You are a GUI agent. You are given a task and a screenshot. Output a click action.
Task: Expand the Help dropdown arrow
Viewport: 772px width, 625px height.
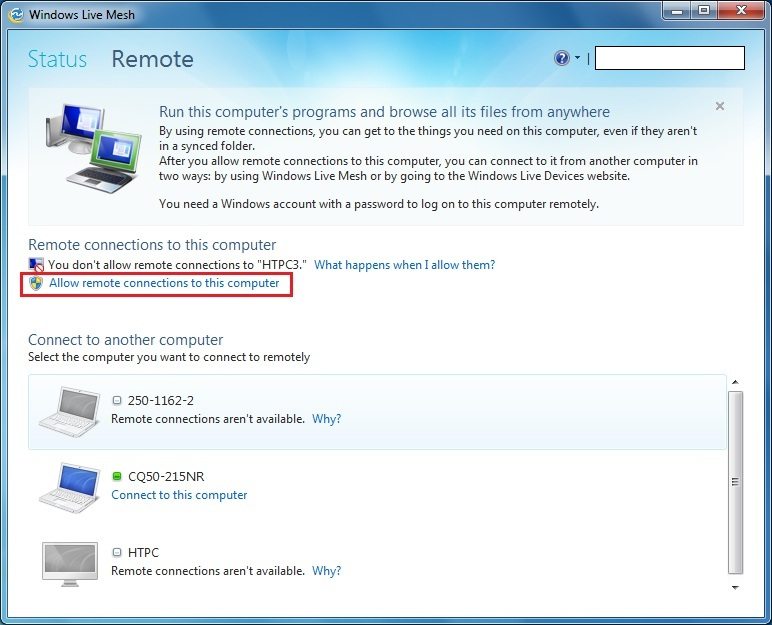click(x=577, y=58)
